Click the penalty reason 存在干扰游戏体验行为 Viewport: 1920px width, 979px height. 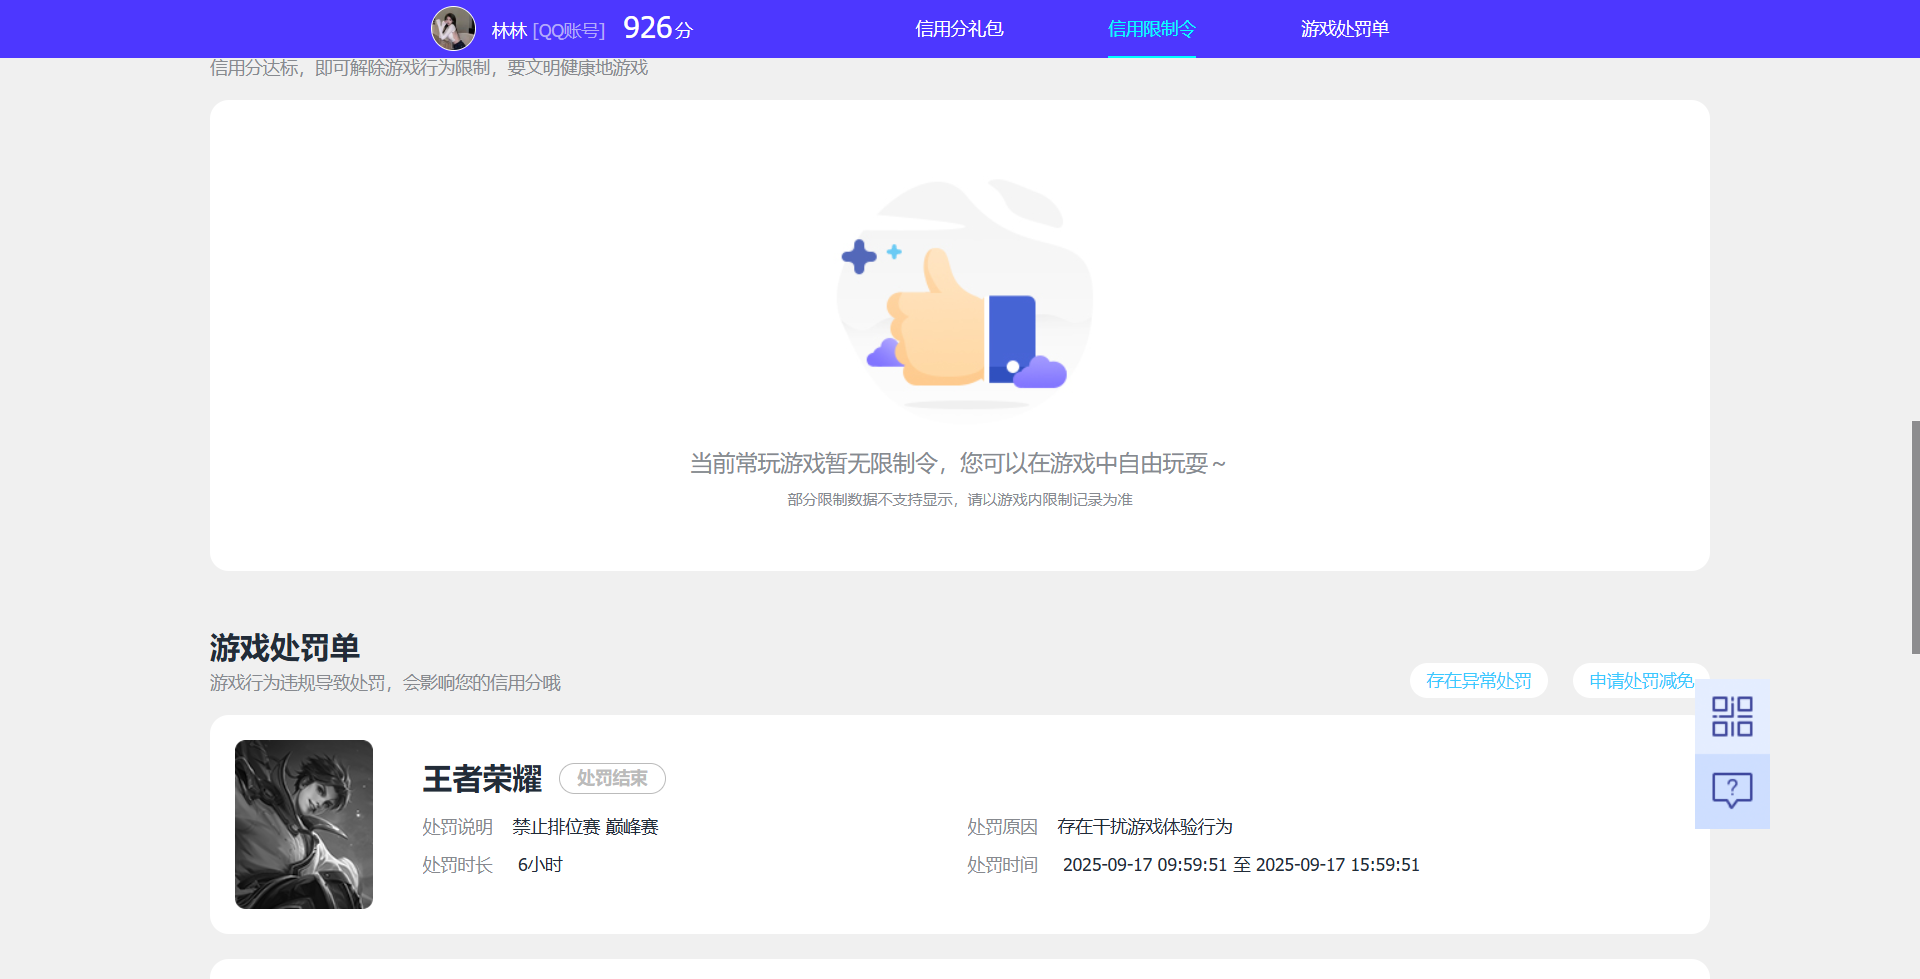click(1145, 827)
